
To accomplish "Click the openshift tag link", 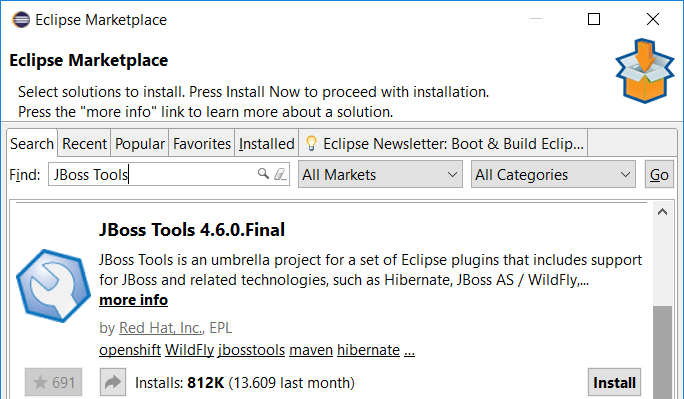I will point(130,350).
